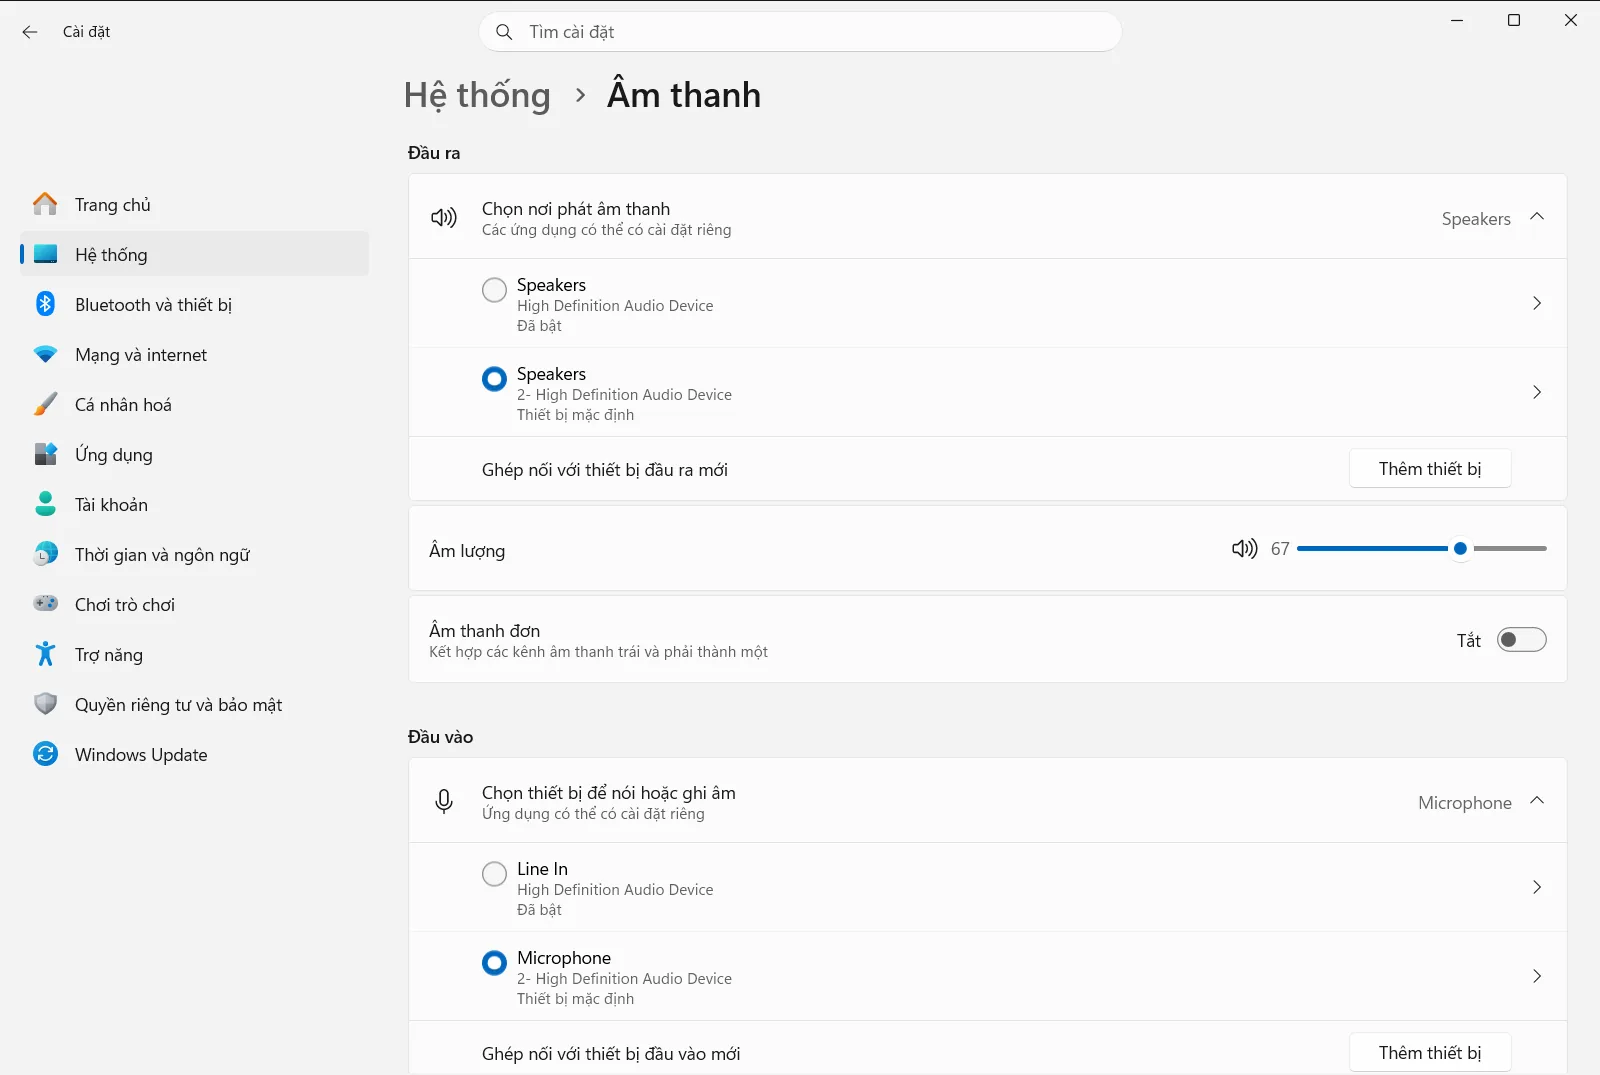Click the Tài khoản account icon
Image resolution: width=1600 pixels, height=1075 pixels.
[x=45, y=504]
